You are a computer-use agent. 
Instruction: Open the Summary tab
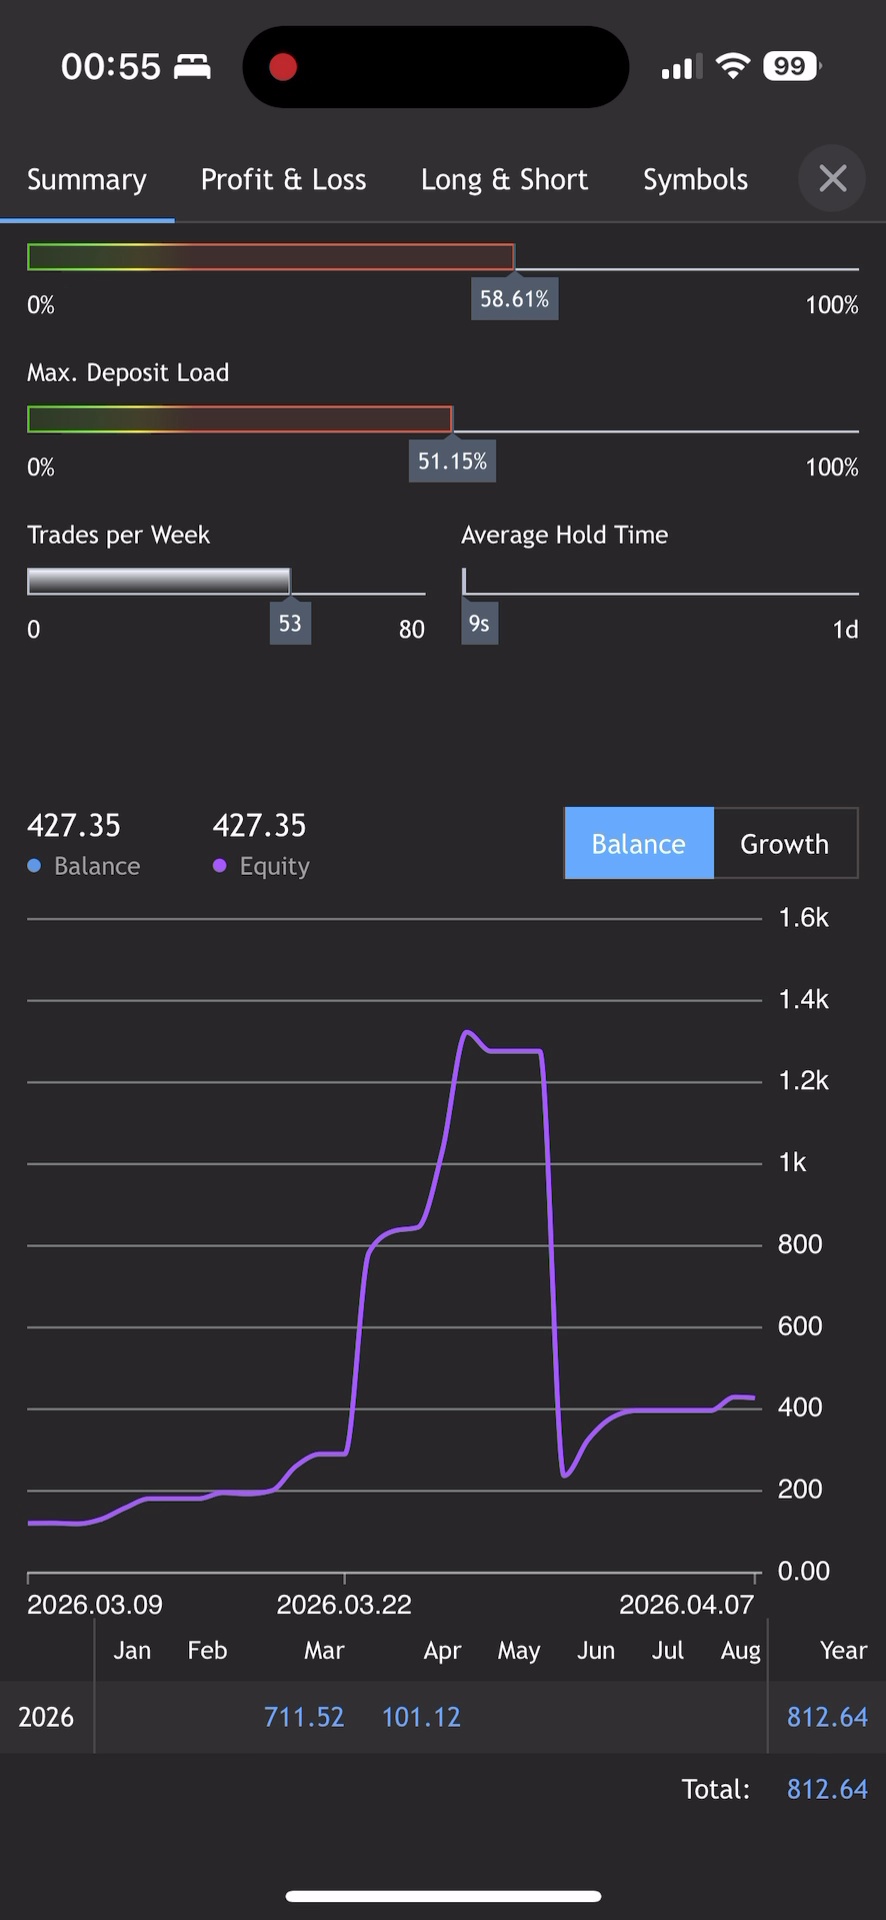pos(87,180)
